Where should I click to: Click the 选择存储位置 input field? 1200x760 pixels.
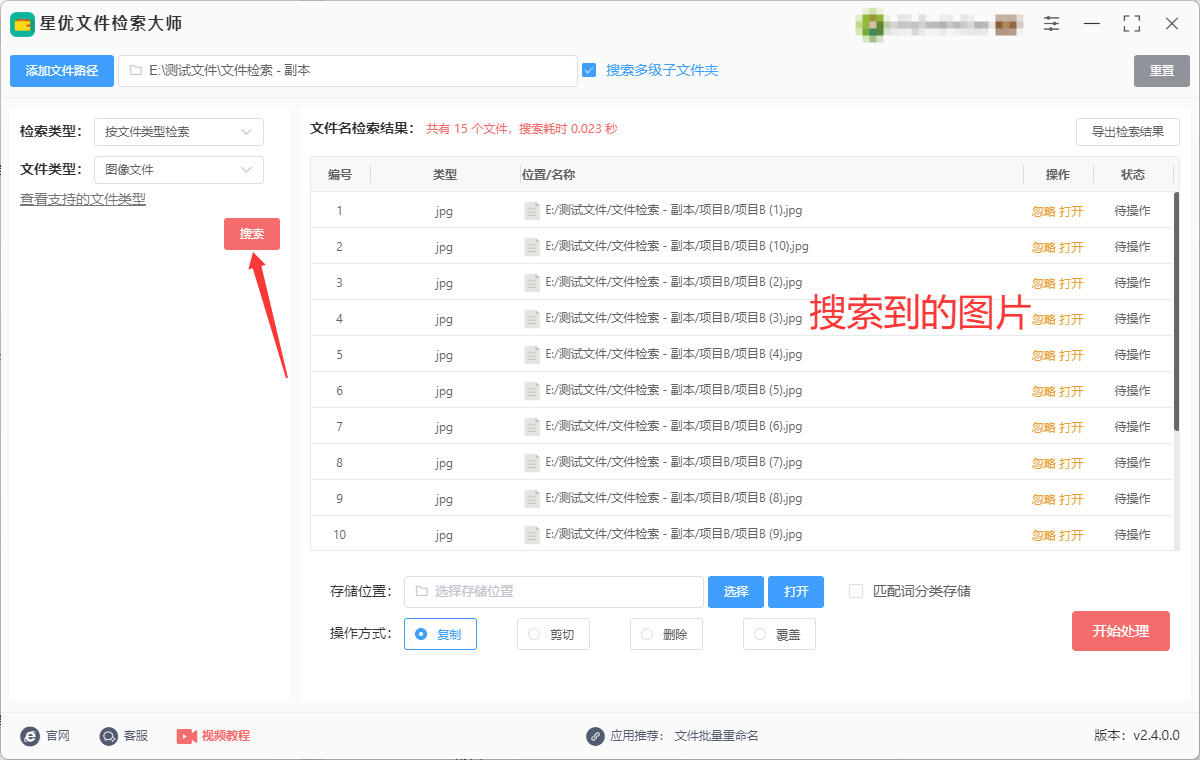pos(554,592)
